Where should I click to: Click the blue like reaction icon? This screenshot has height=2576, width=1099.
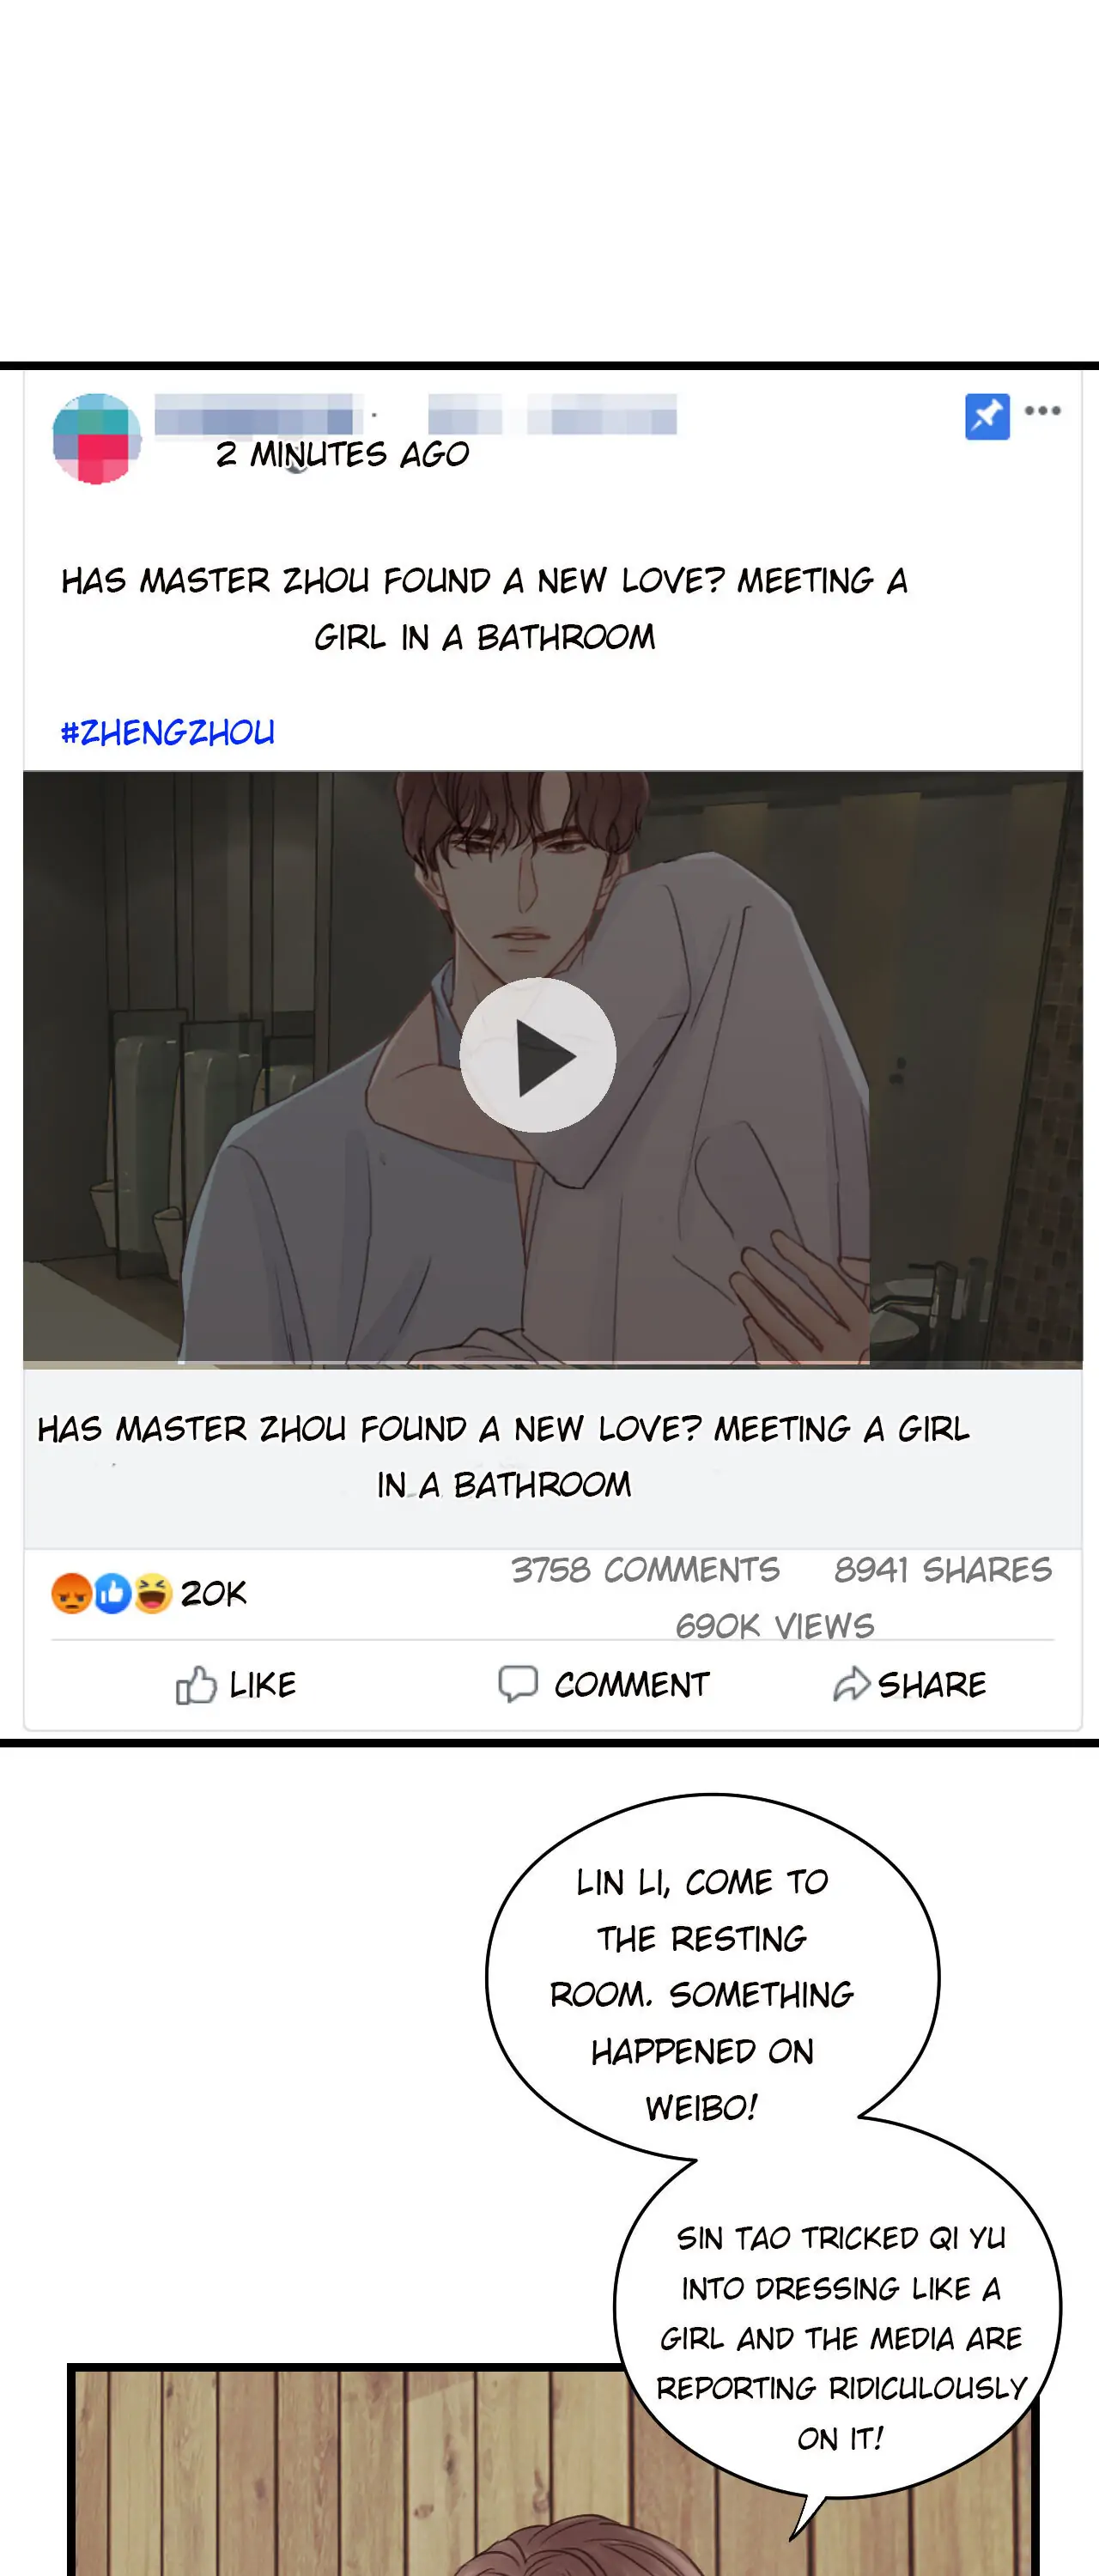coord(113,1594)
